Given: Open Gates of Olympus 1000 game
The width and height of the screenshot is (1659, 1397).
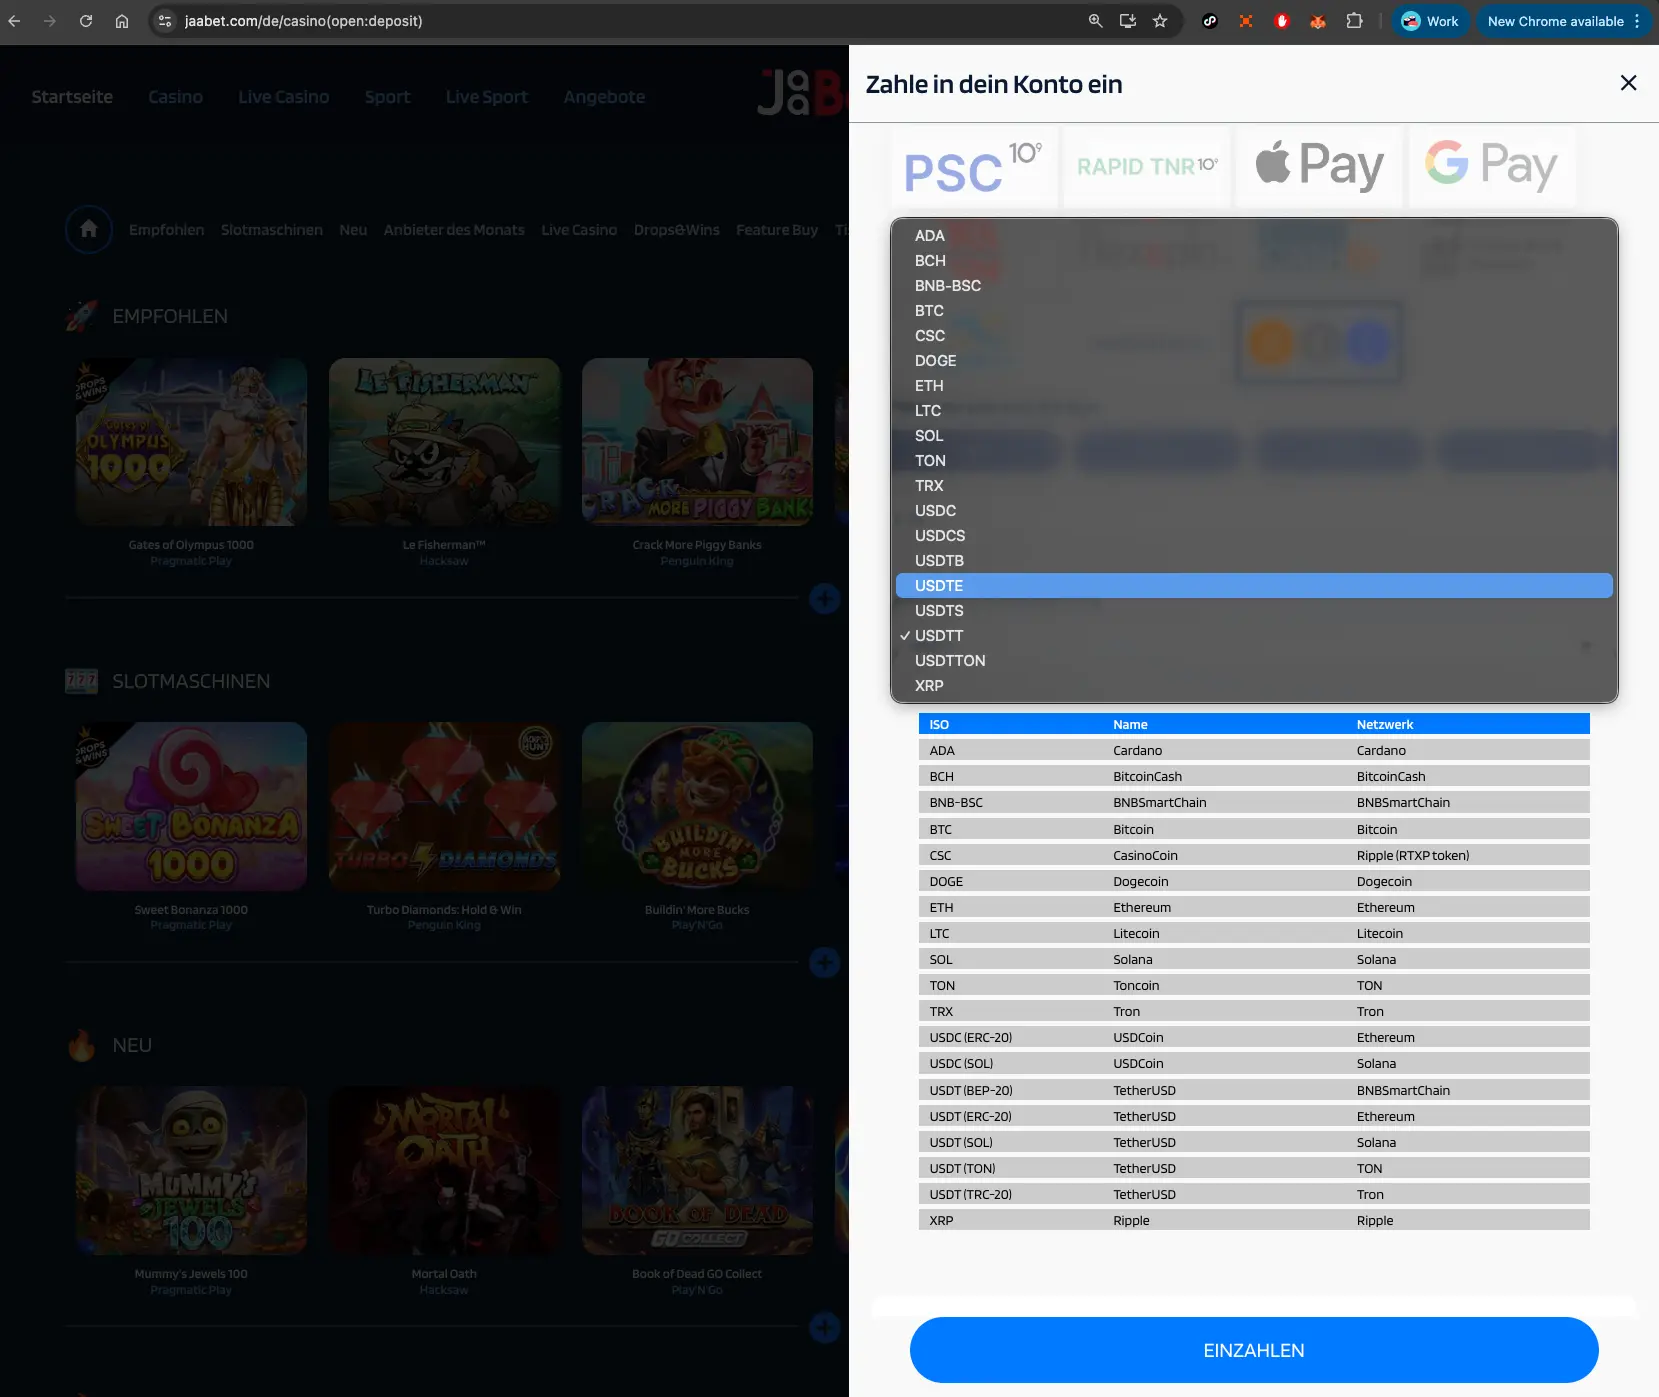Looking at the screenshot, I should pos(191,442).
